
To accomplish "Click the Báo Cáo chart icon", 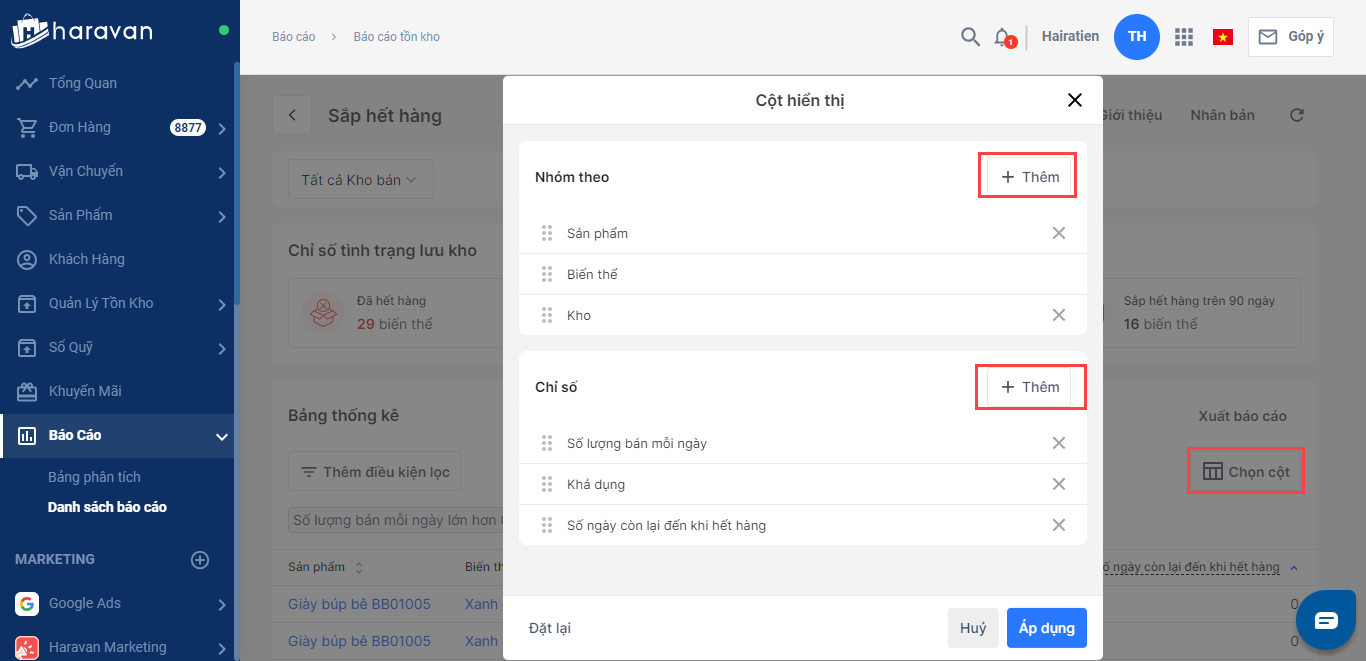I will click(27, 435).
